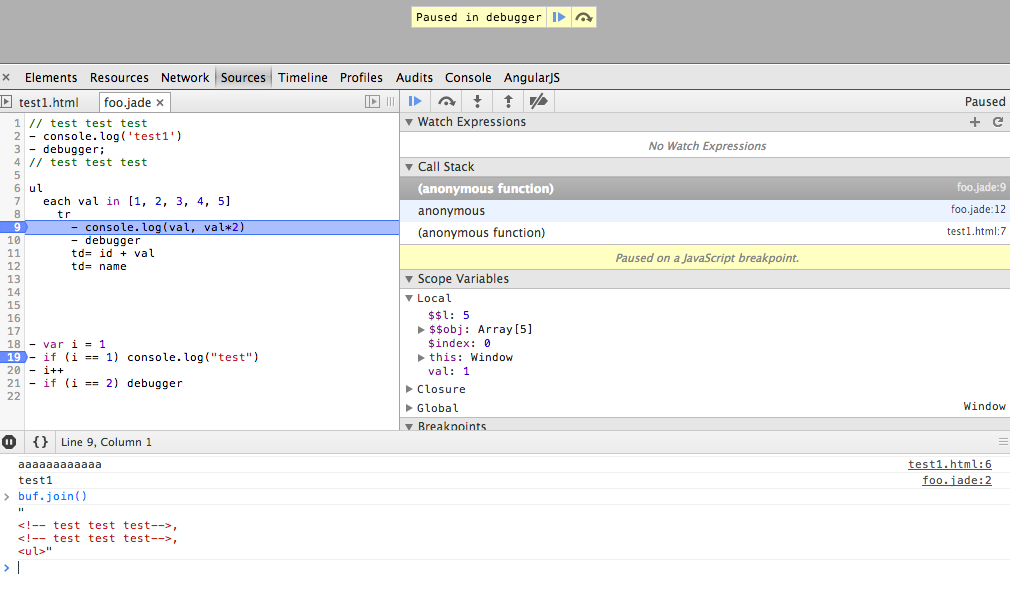Screen dimensions: 1010x600
Task: Select the foo.jade file tab
Action: 128,102
